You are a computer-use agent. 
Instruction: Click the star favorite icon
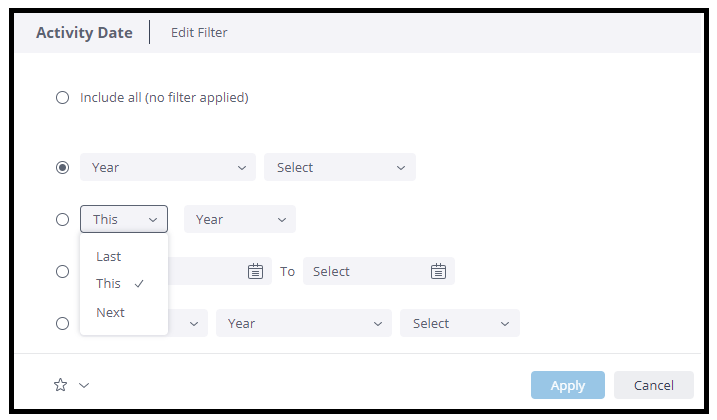coord(60,385)
